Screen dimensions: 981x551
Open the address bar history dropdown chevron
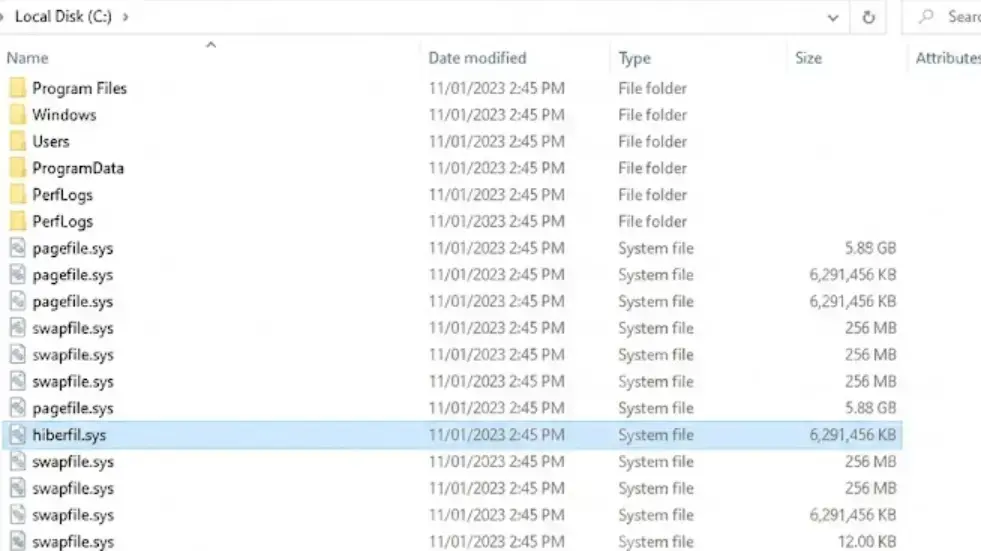point(833,18)
